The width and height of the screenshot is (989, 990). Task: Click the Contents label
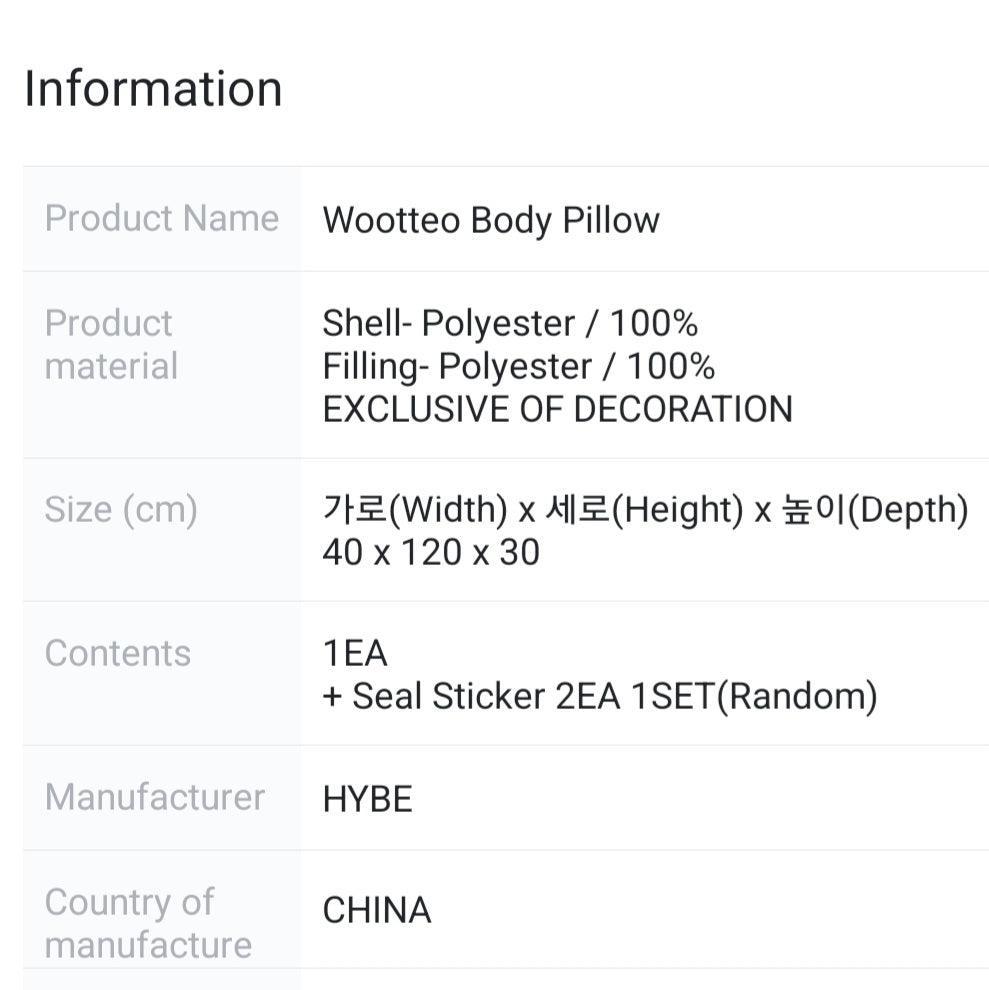118,653
